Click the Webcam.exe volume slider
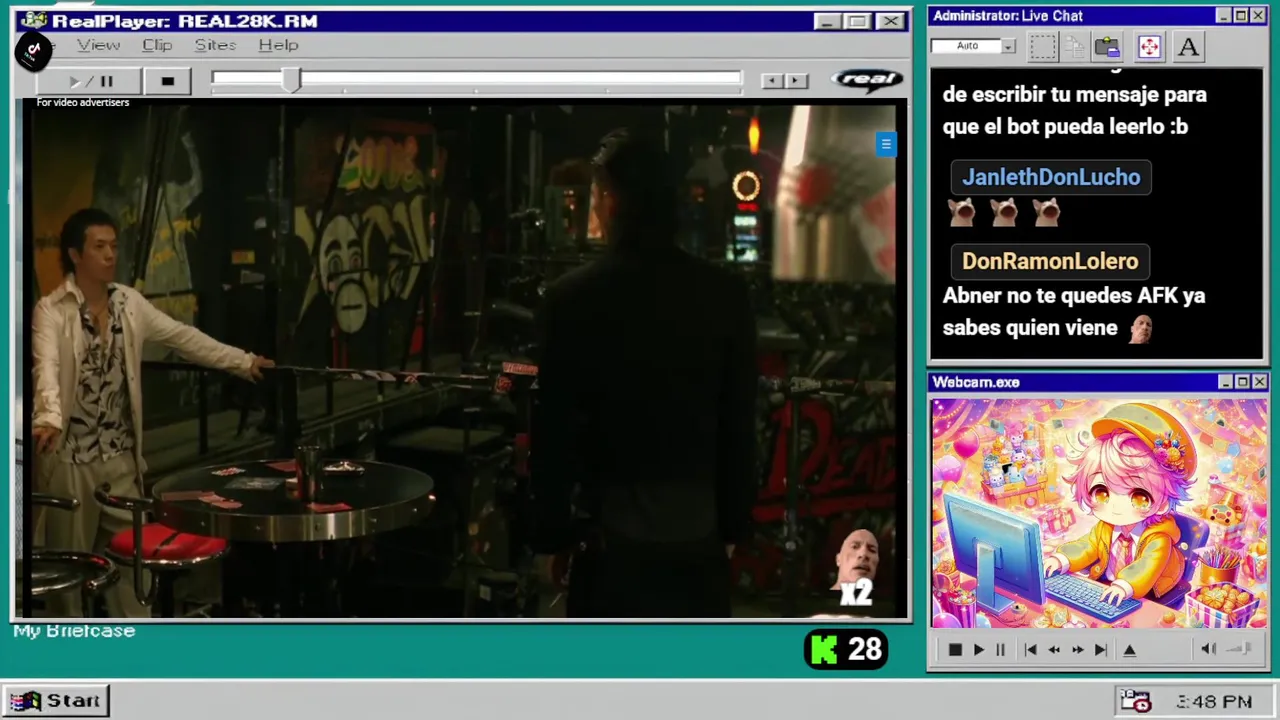This screenshot has height=720, width=1280. coord(1239,649)
